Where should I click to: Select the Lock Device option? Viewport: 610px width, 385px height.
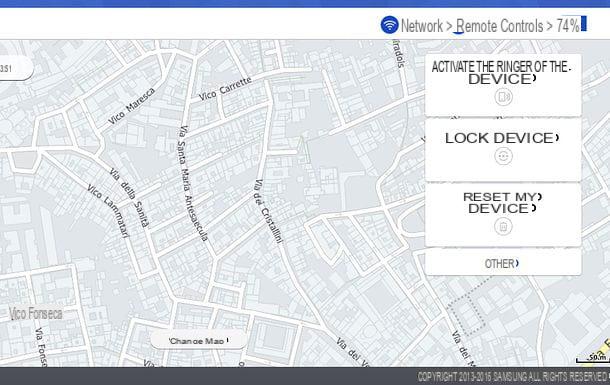[503, 150]
